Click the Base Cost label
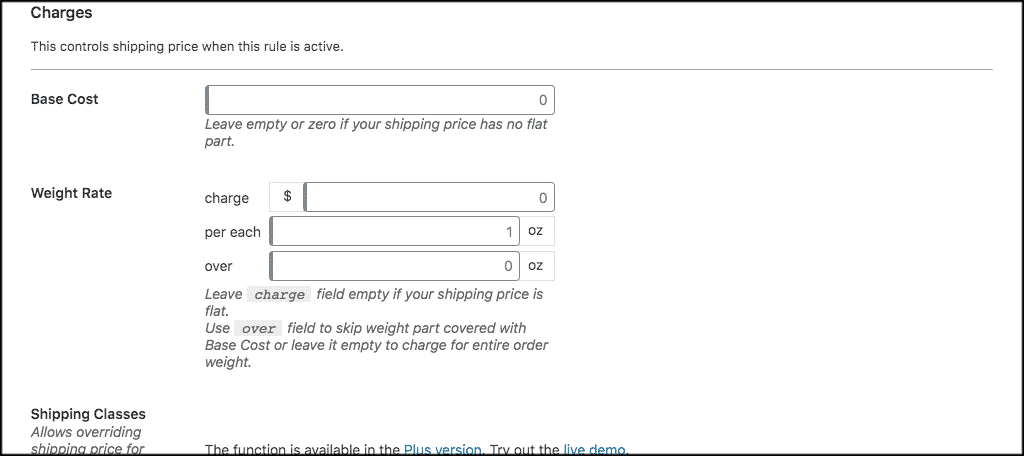 coord(65,99)
